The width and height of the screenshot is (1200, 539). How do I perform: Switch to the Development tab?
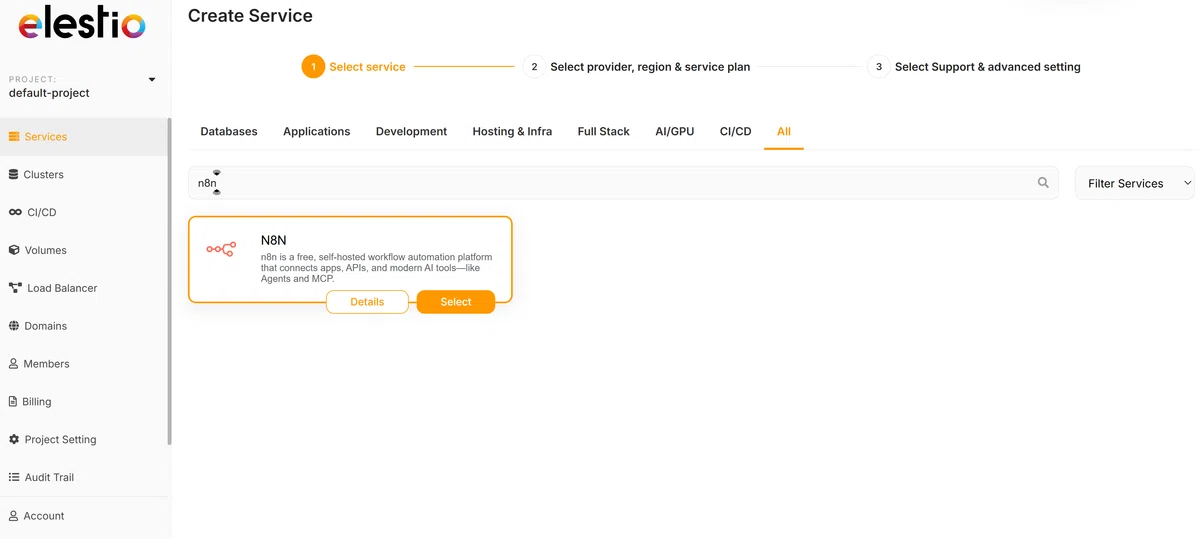point(411,131)
